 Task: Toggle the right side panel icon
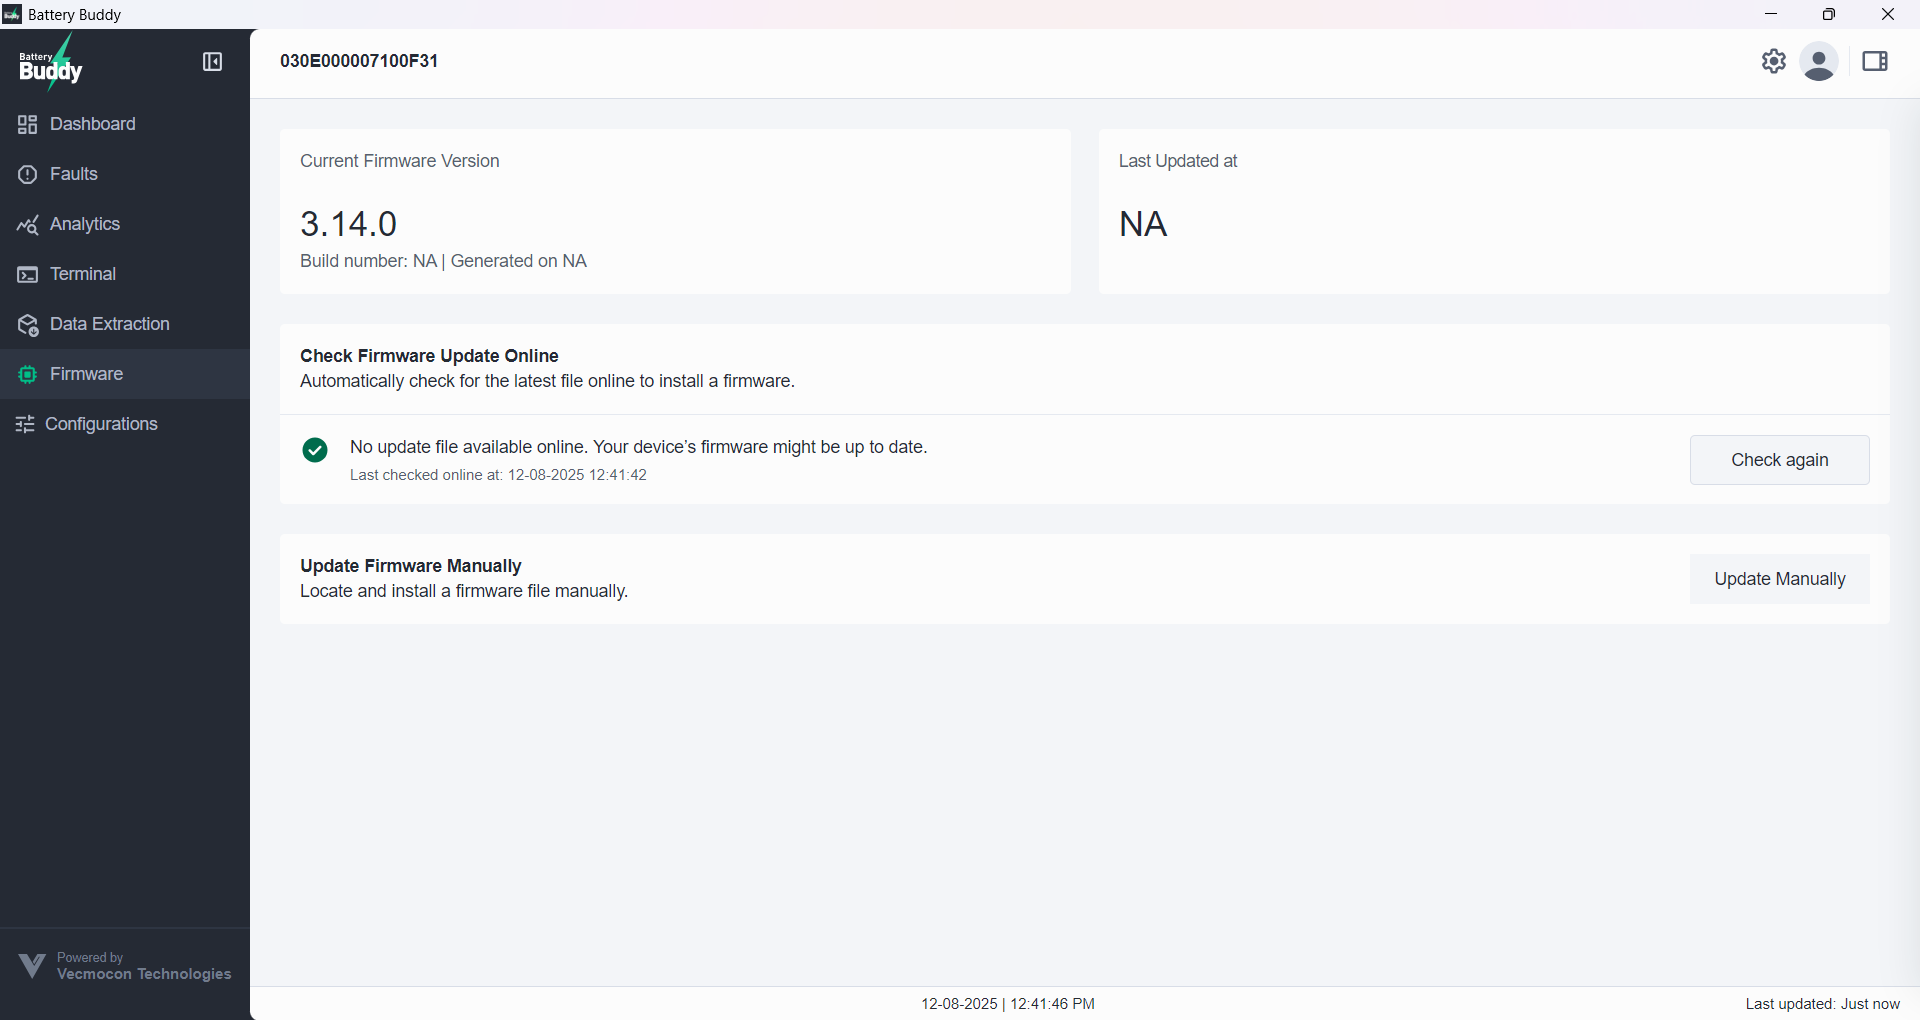[x=1874, y=62]
